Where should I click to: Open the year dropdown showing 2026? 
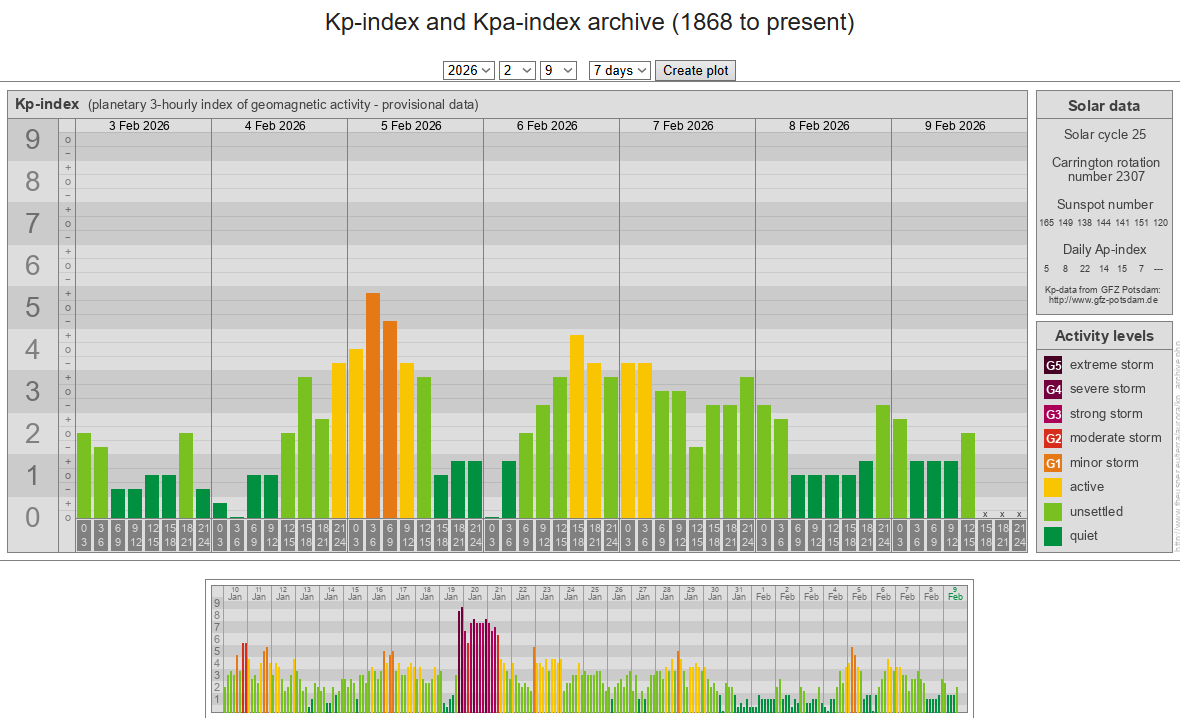pos(469,70)
